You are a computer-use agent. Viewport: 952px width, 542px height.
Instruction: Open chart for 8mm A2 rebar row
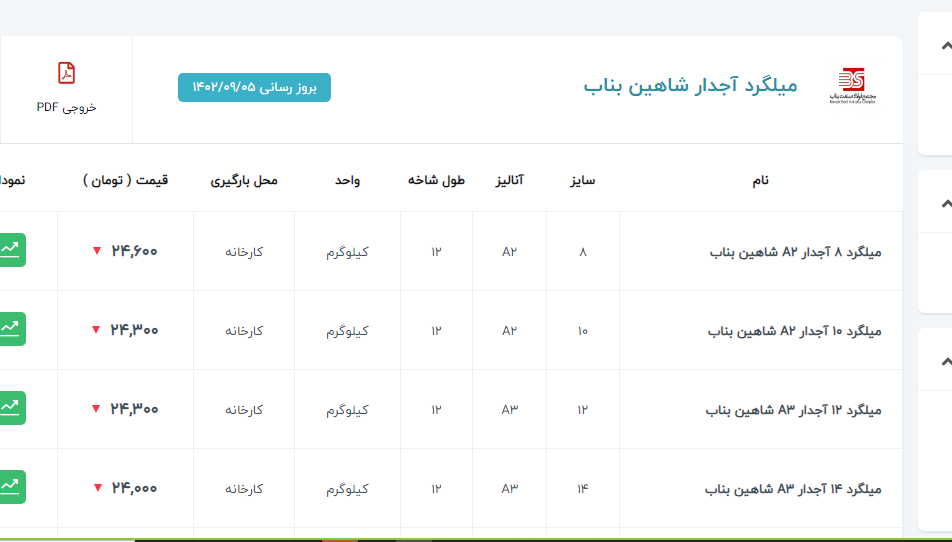click(x=12, y=250)
